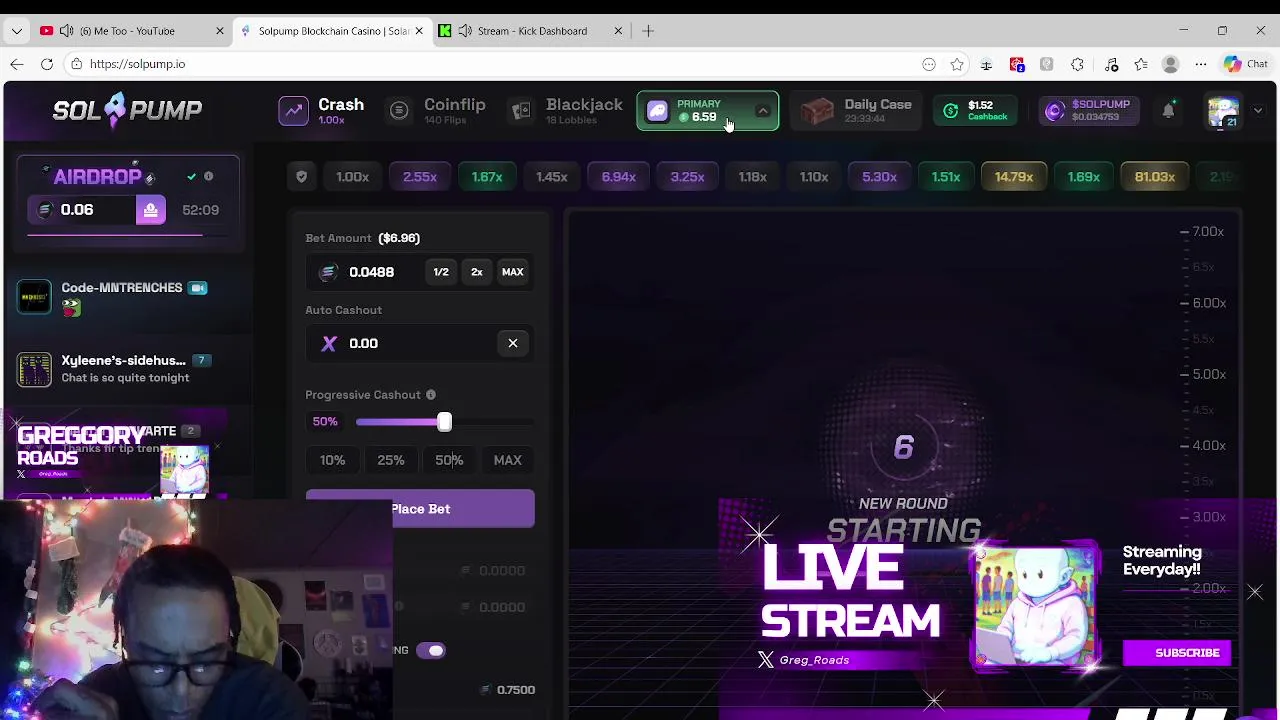Viewport: 1280px width, 720px height.
Task: Open the Daily Case chest
Action: click(x=856, y=111)
